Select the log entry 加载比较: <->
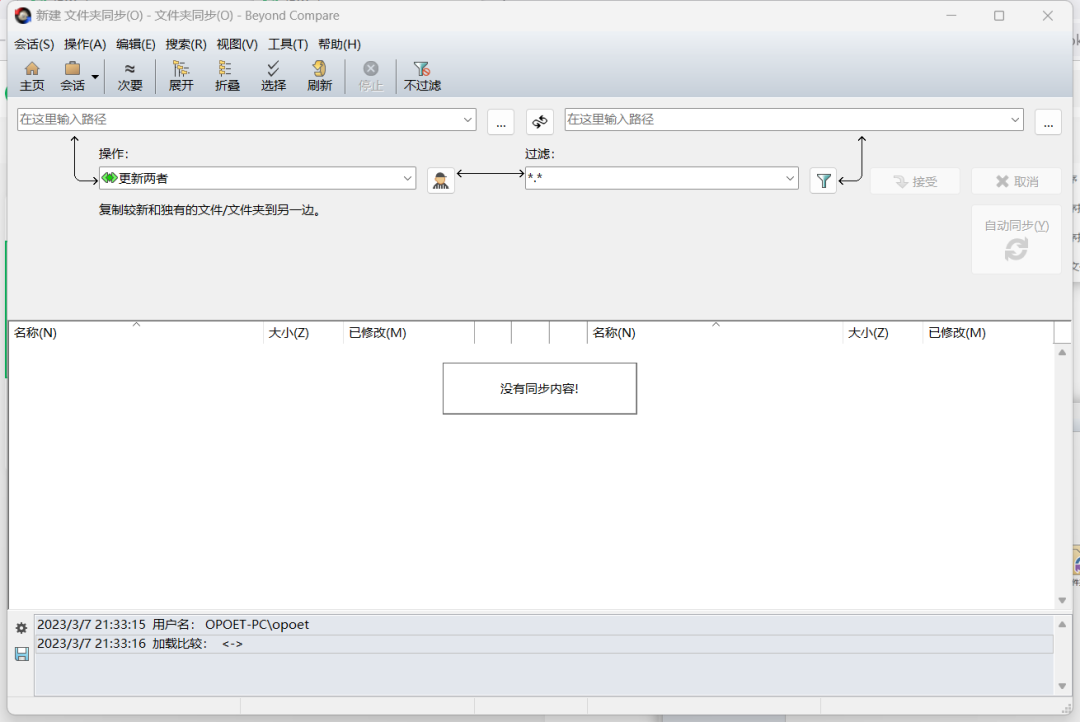This screenshot has height=722, width=1080. click(x=544, y=644)
